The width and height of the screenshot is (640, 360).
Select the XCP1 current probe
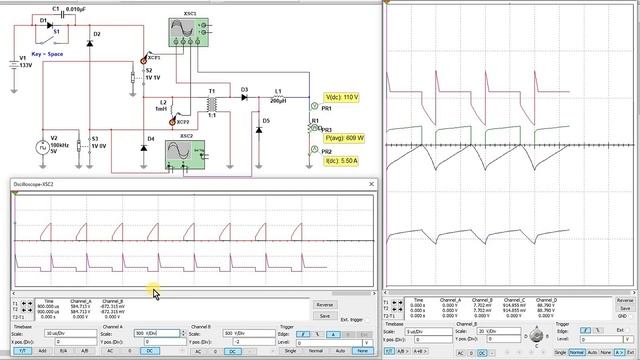144,60
